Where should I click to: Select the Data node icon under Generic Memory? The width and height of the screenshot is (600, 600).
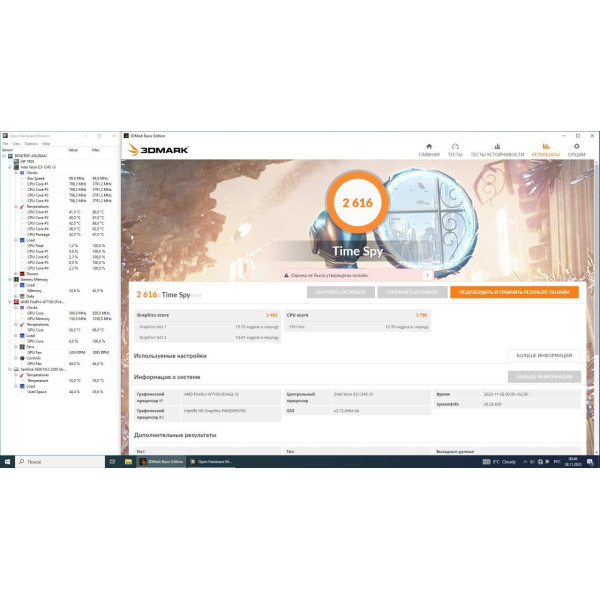pyautogui.click(x=22, y=296)
